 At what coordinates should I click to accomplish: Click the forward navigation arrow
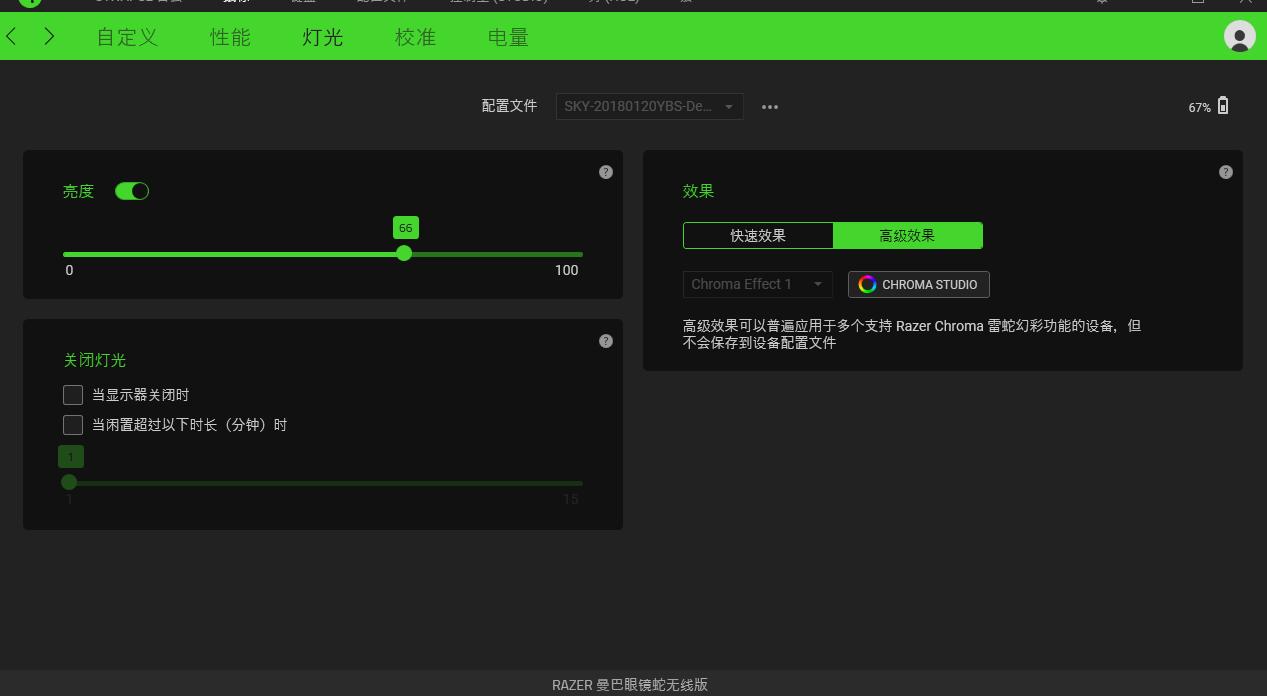48,36
